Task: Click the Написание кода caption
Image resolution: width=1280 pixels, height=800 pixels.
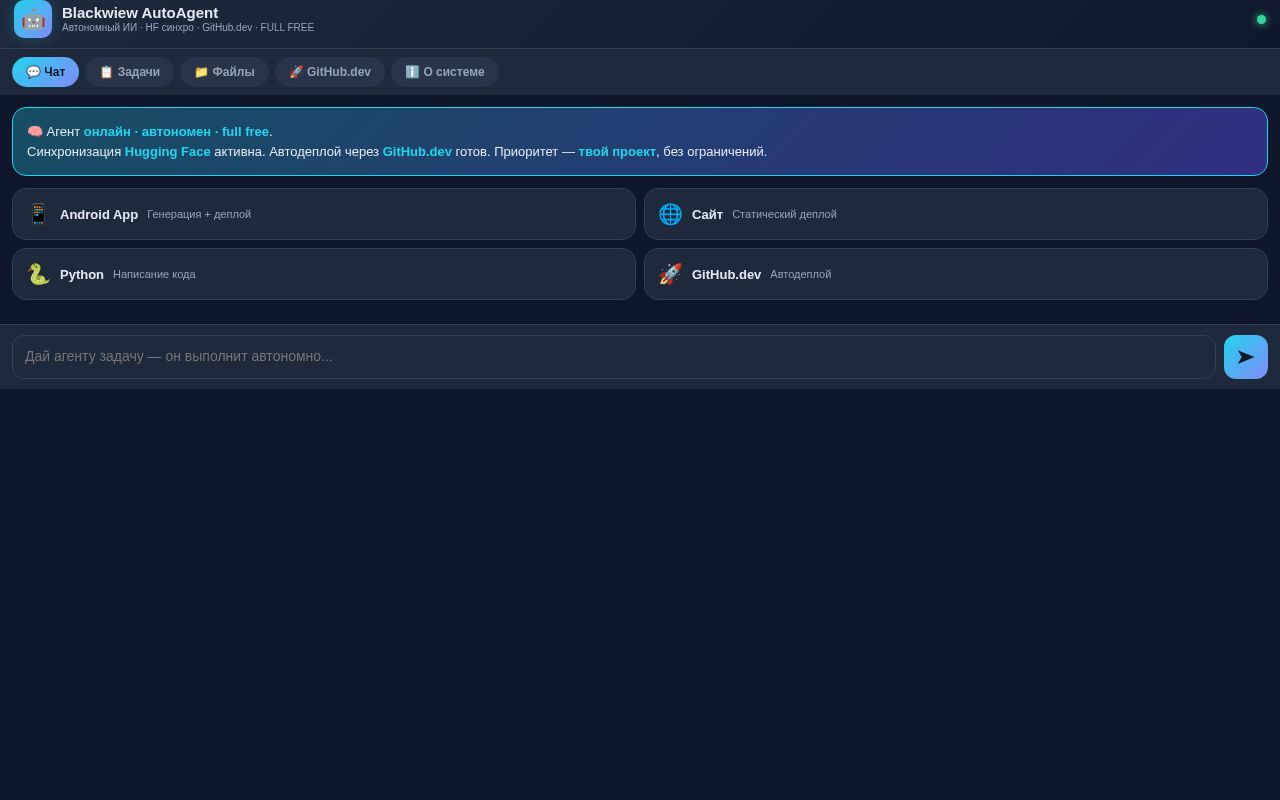Action: pos(154,274)
